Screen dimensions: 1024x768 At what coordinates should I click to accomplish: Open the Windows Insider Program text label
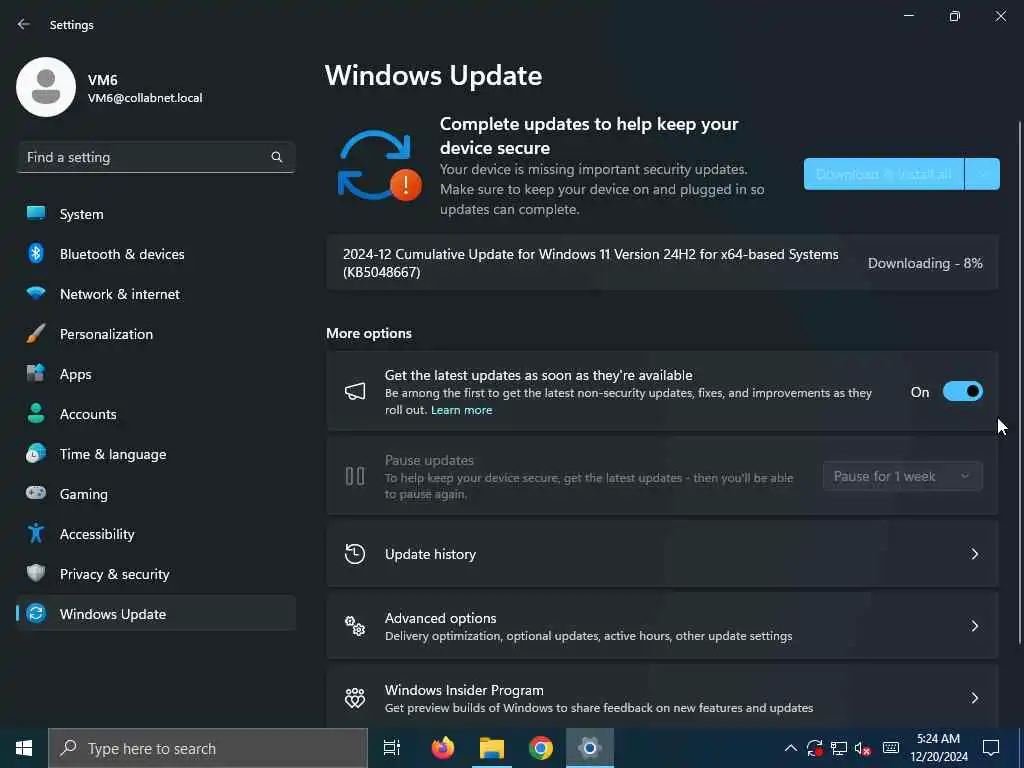(464, 690)
